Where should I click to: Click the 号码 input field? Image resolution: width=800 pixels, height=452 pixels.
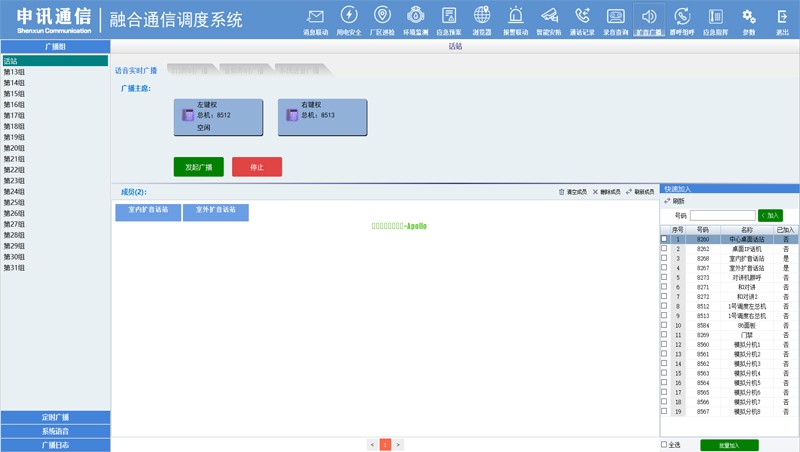(722, 215)
